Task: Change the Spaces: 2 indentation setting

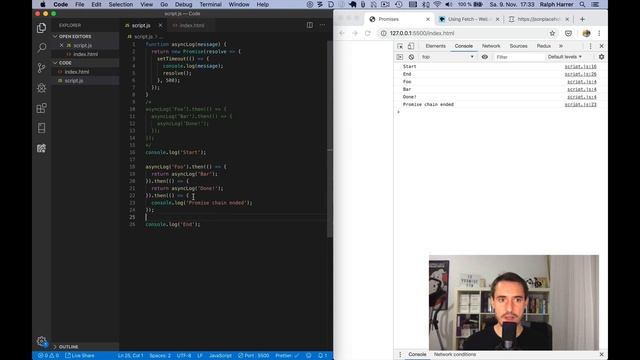Action: coord(160,356)
